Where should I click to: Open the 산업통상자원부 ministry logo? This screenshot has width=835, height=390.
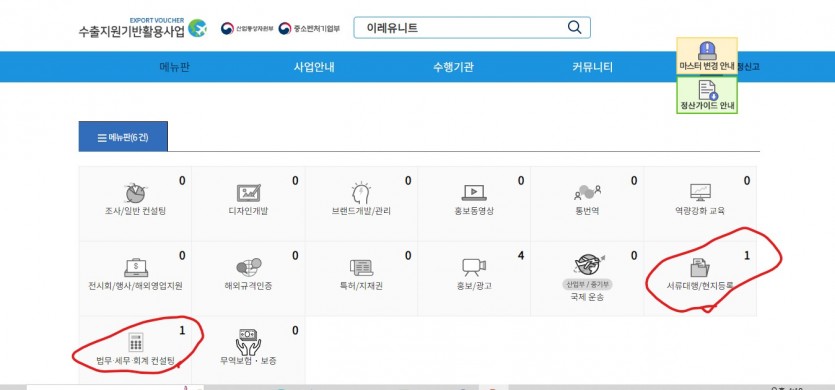tap(247, 28)
